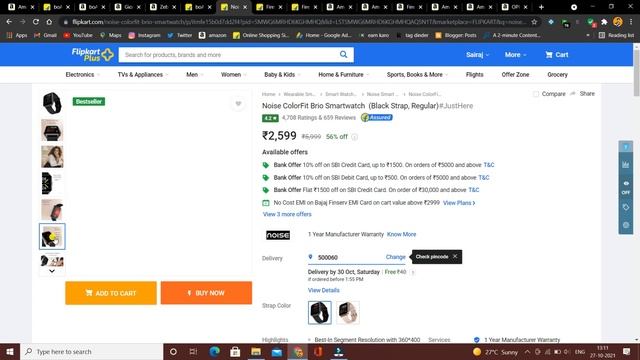Focus Windows taskbar search box
This screenshot has height=360, width=640.
(x=91, y=351)
